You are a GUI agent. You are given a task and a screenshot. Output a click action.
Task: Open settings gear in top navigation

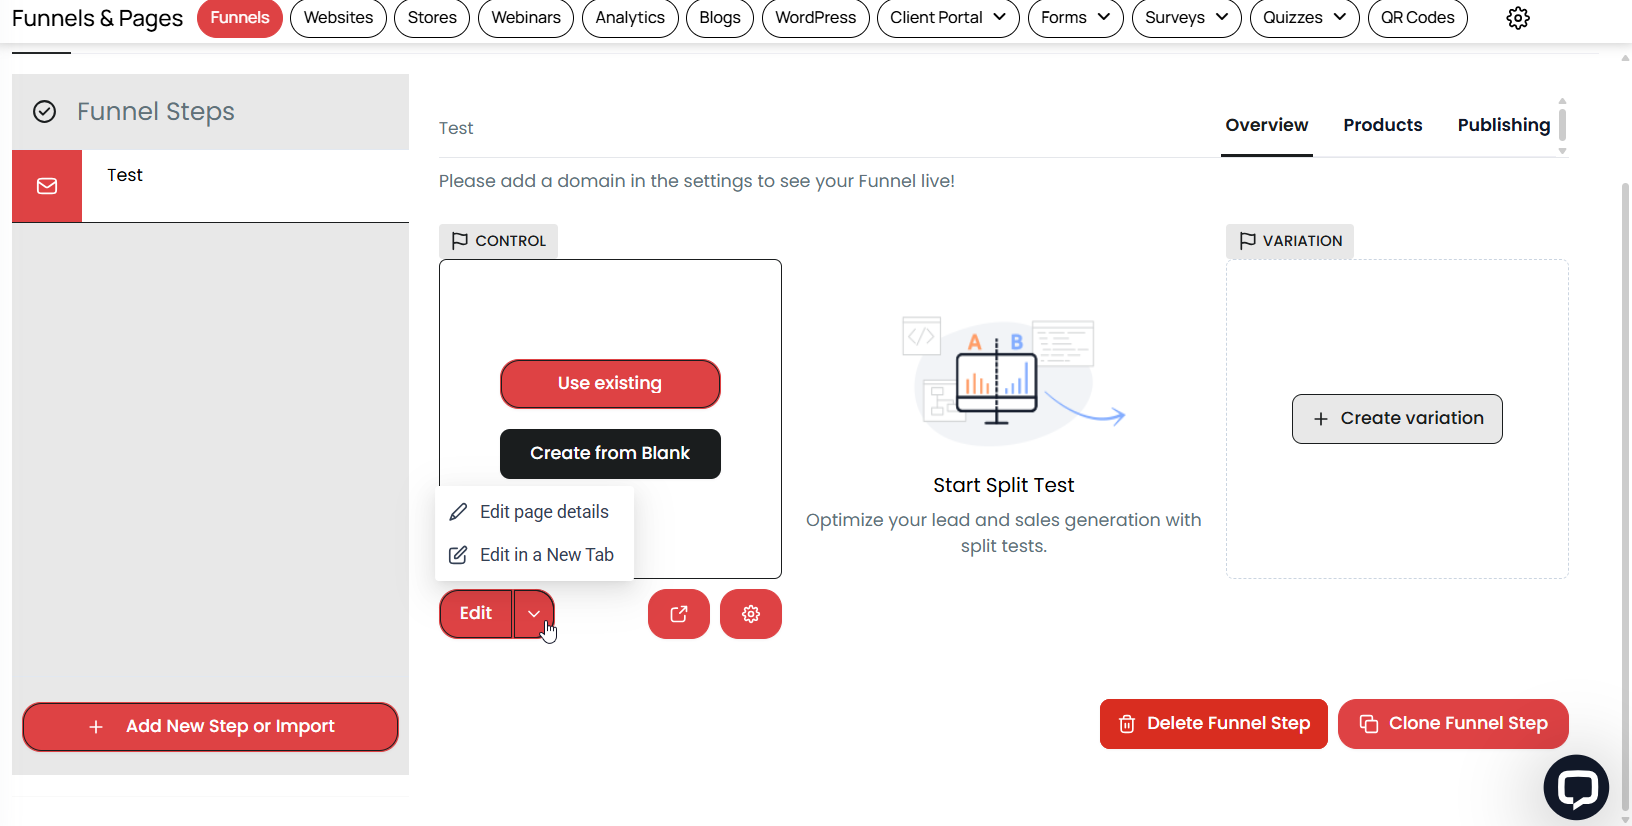tap(1518, 18)
